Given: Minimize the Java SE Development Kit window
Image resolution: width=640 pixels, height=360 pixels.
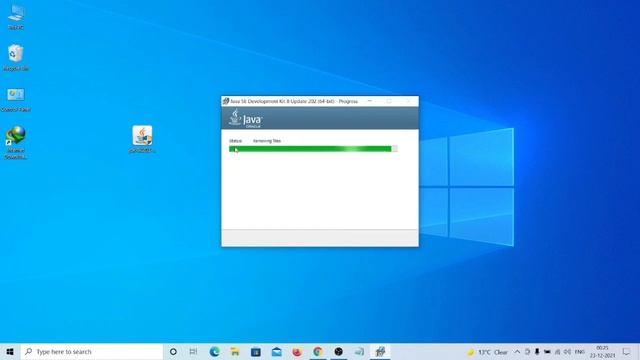Looking at the screenshot, I should pos(370,101).
